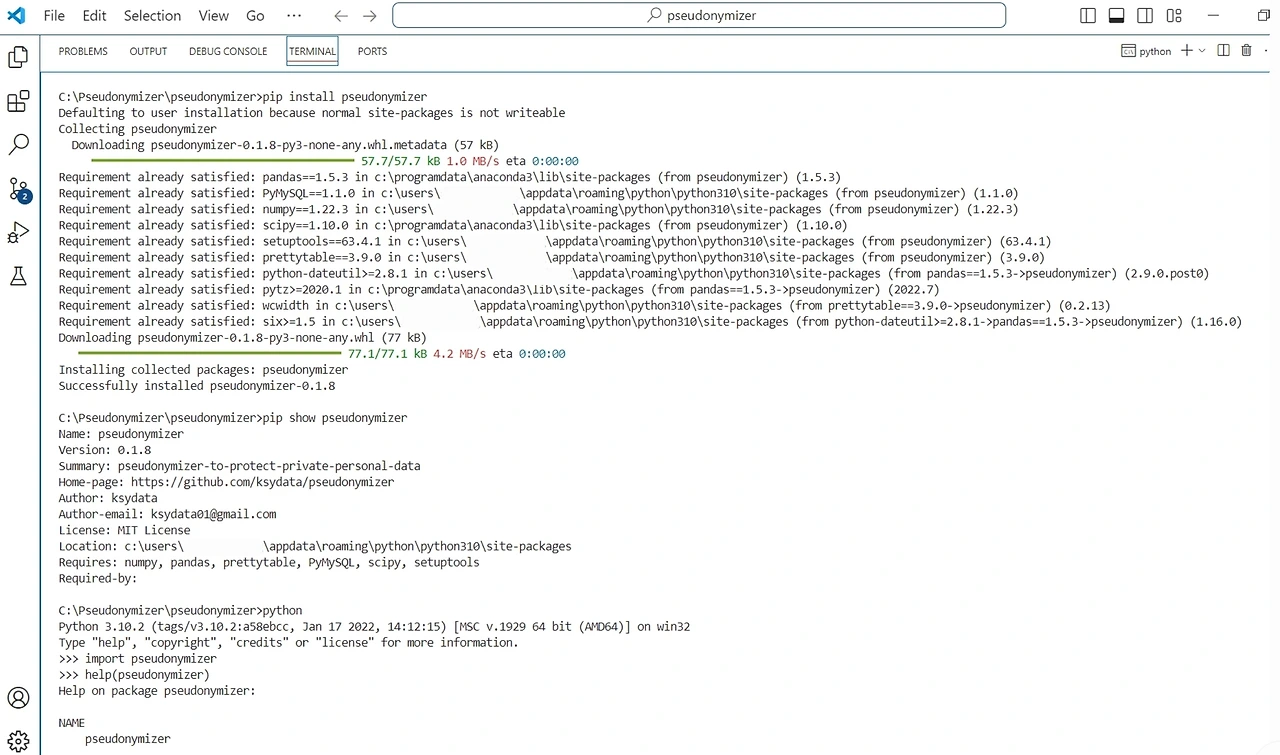Split the terminal
This screenshot has height=755, width=1280.
pyautogui.click(x=1223, y=51)
